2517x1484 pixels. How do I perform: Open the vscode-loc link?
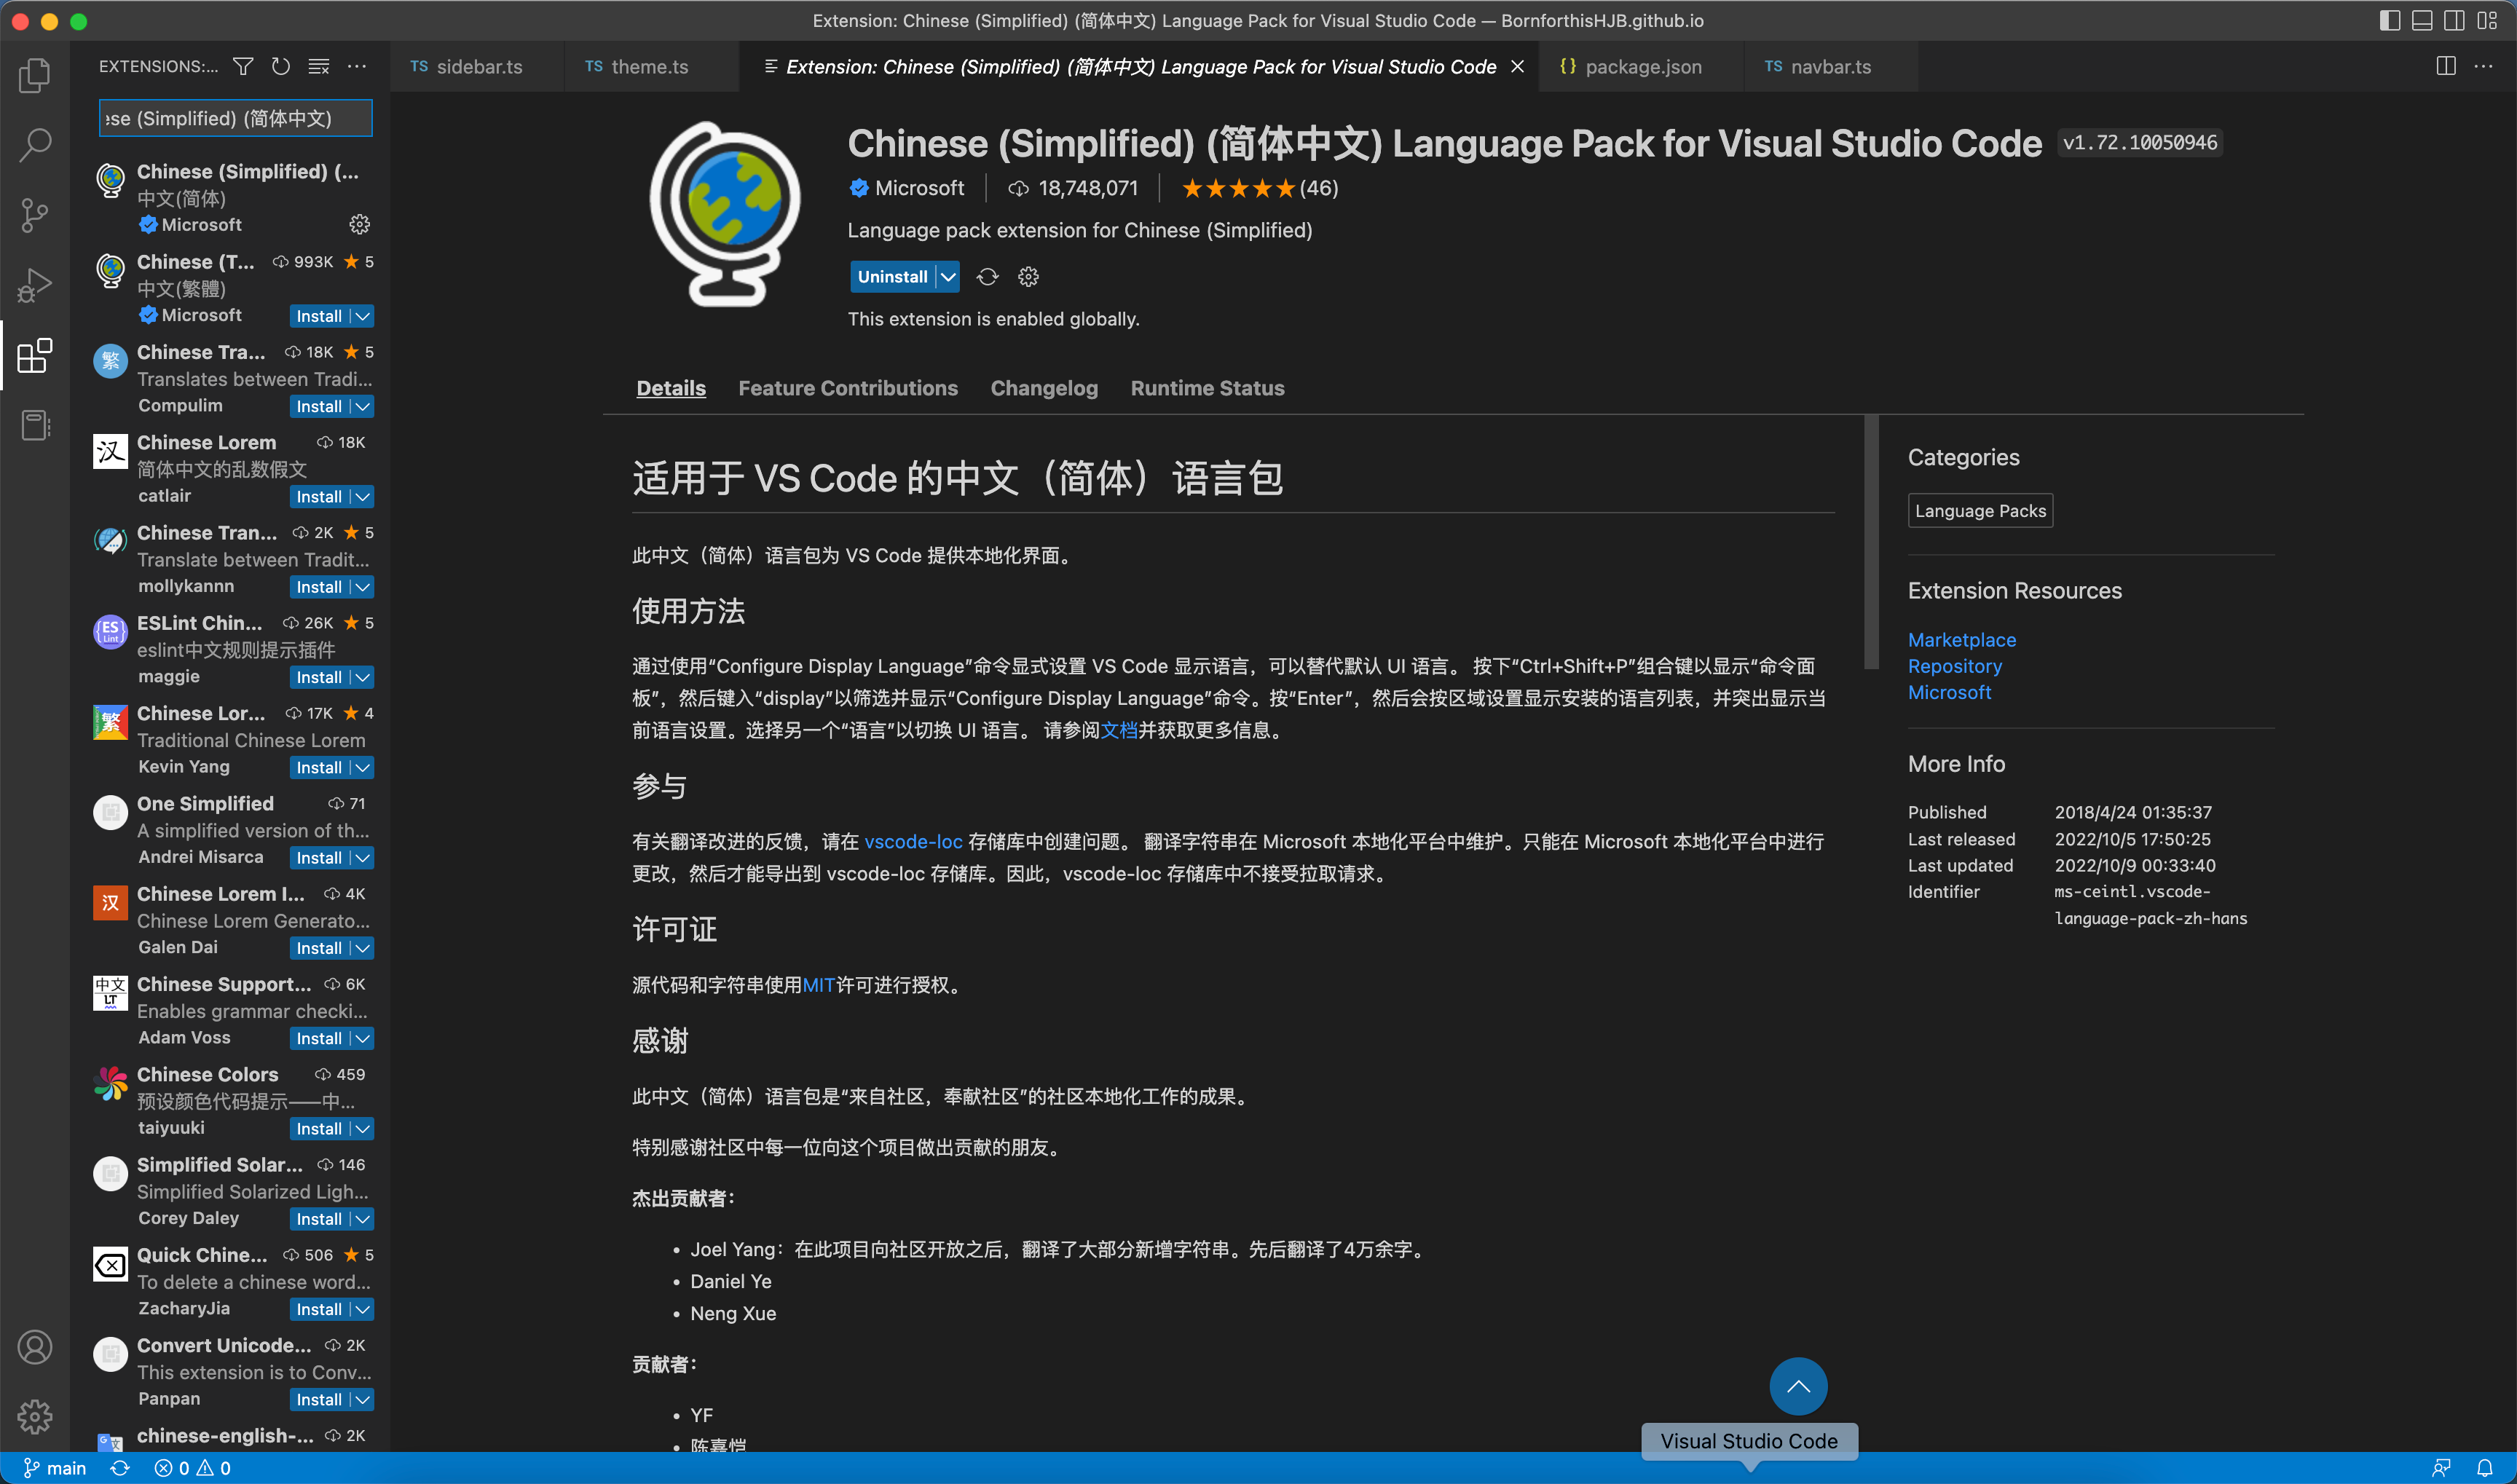point(913,842)
